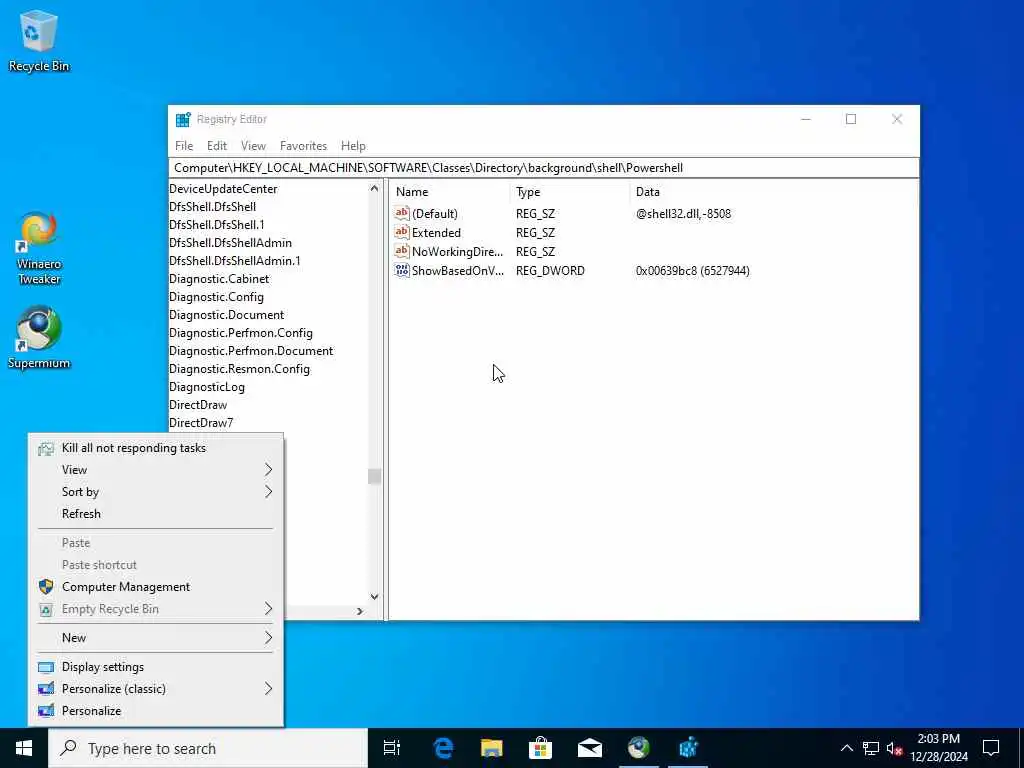This screenshot has height=768, width=1024.
Task: Launch Microsoft Edge from taskbar
Action: click(x=443, y=748)
